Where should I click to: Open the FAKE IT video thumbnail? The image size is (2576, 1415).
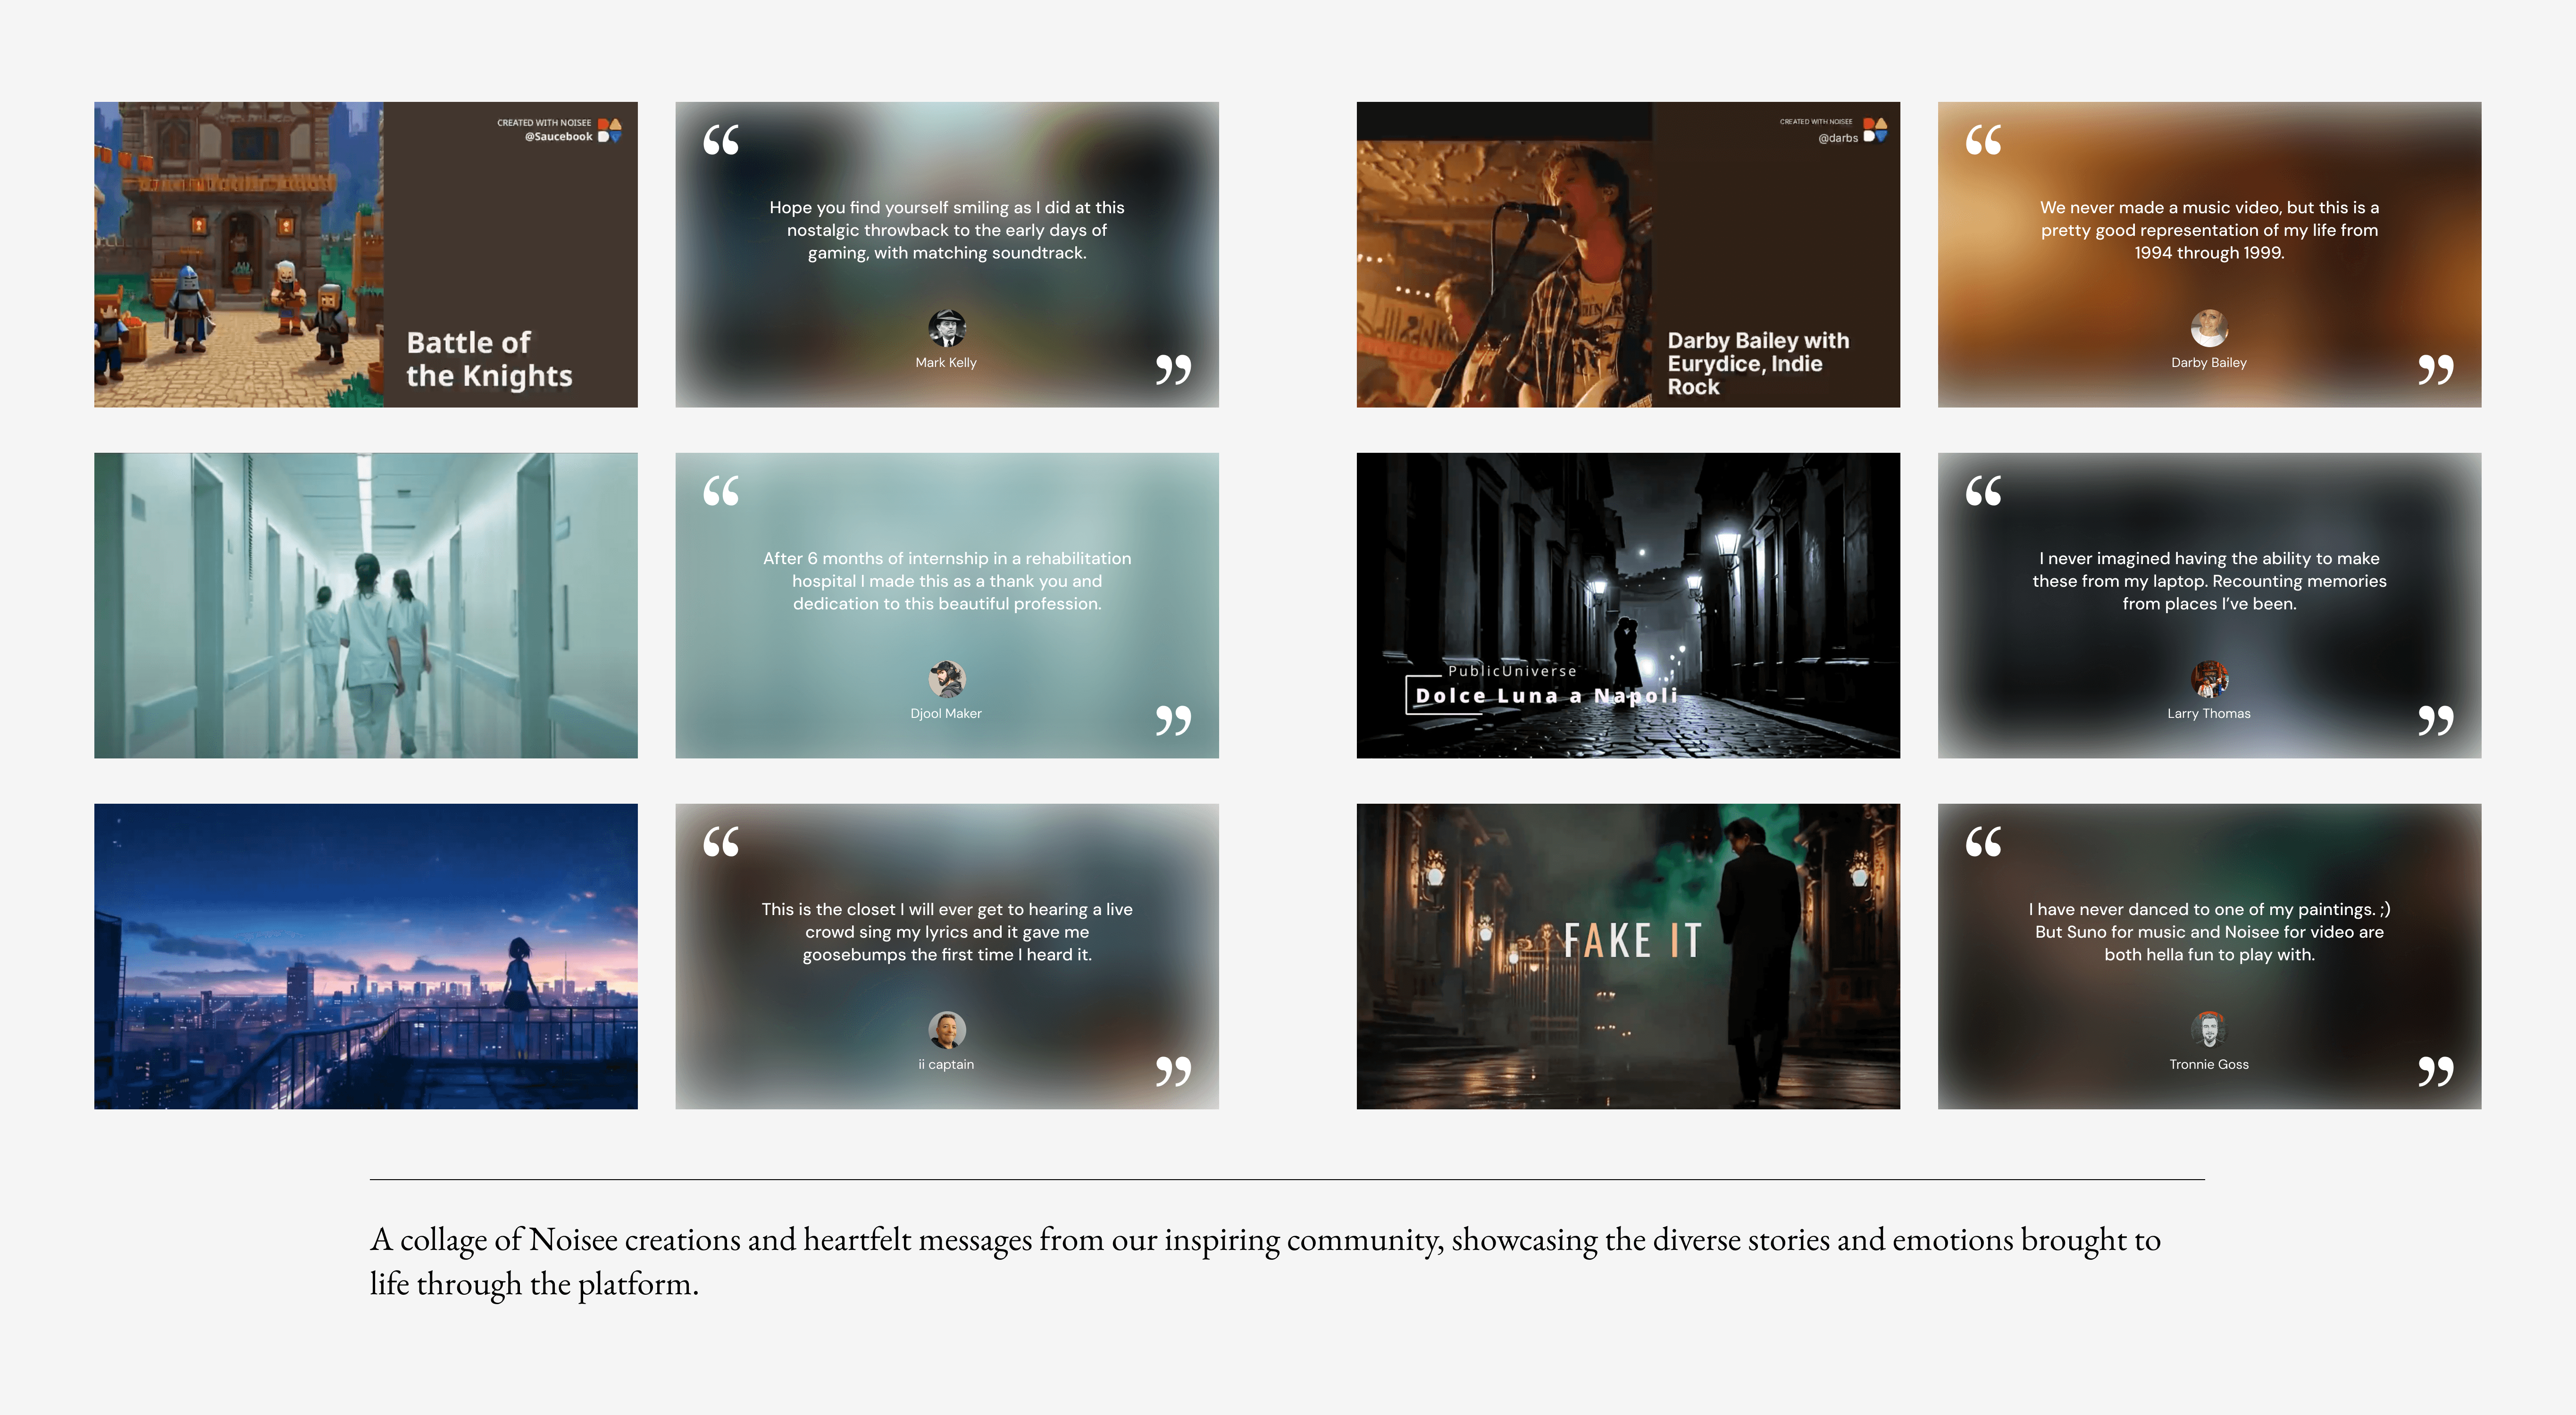1628,956
